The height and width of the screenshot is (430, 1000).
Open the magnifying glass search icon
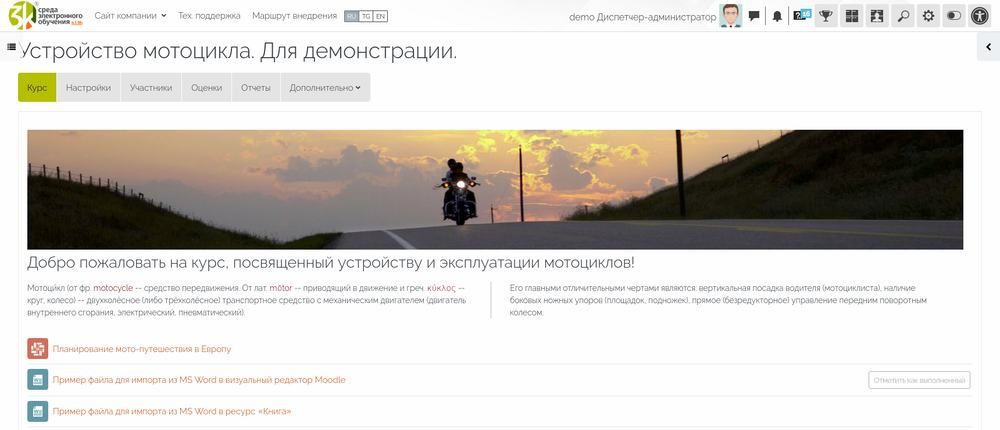903,16
